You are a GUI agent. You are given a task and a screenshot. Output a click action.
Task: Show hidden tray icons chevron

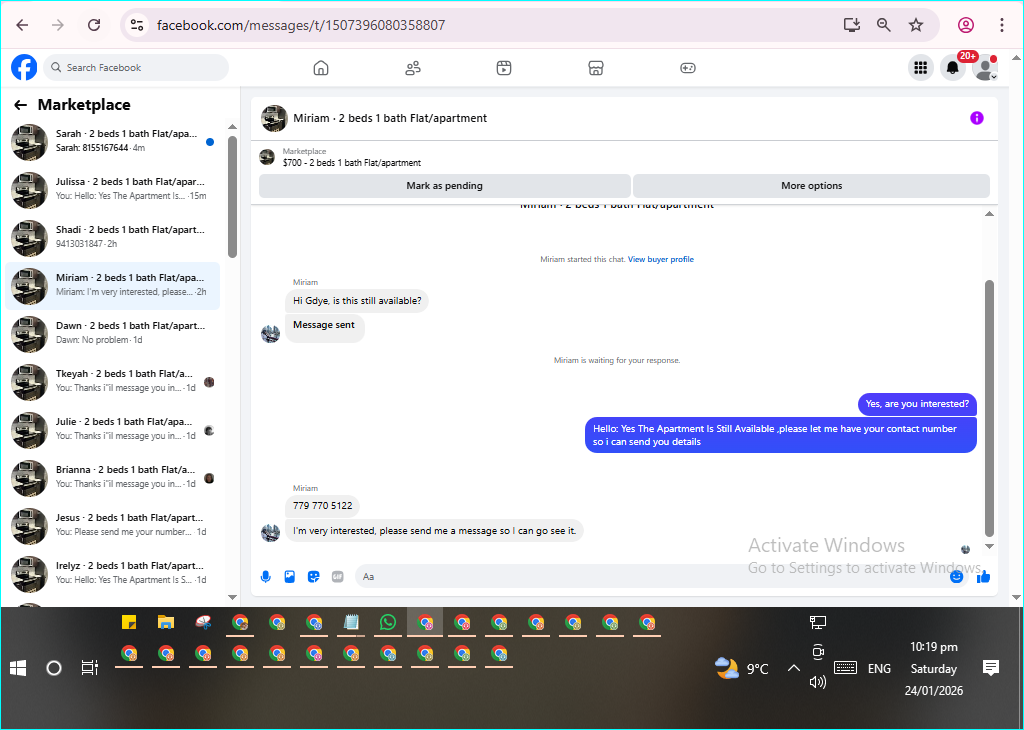click(793, 668)
